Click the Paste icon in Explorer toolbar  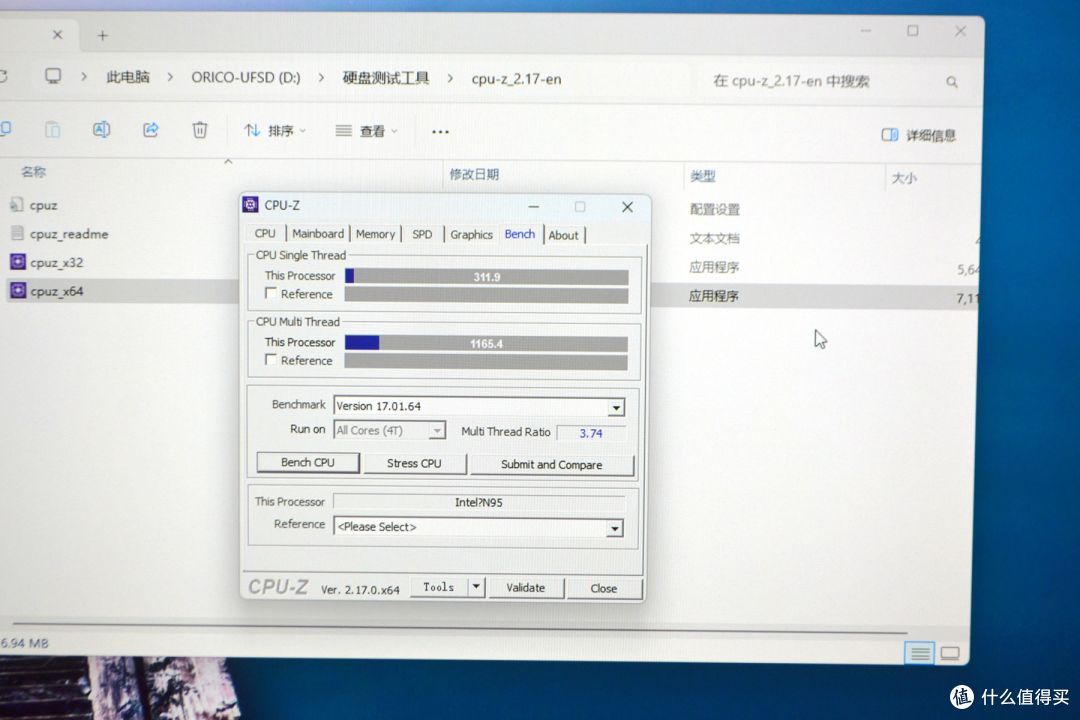click(x=52, y=129)
